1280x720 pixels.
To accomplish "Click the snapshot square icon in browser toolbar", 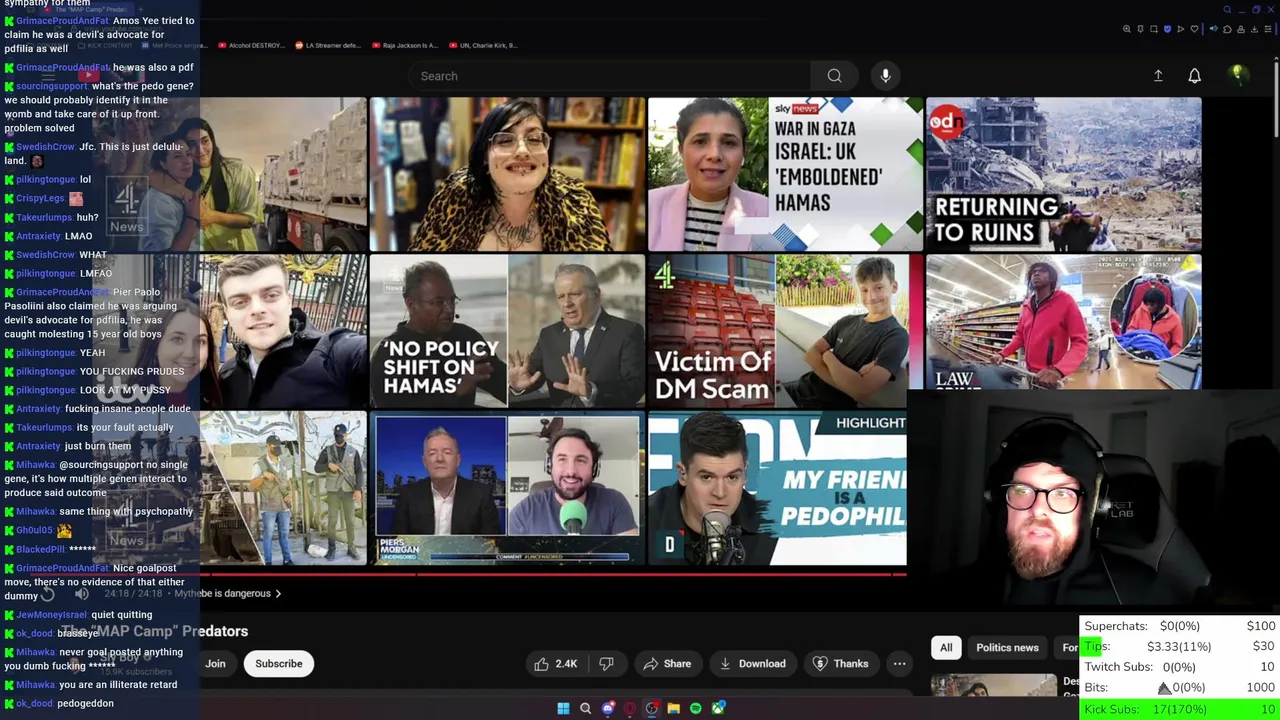I will click(1154, 29).
